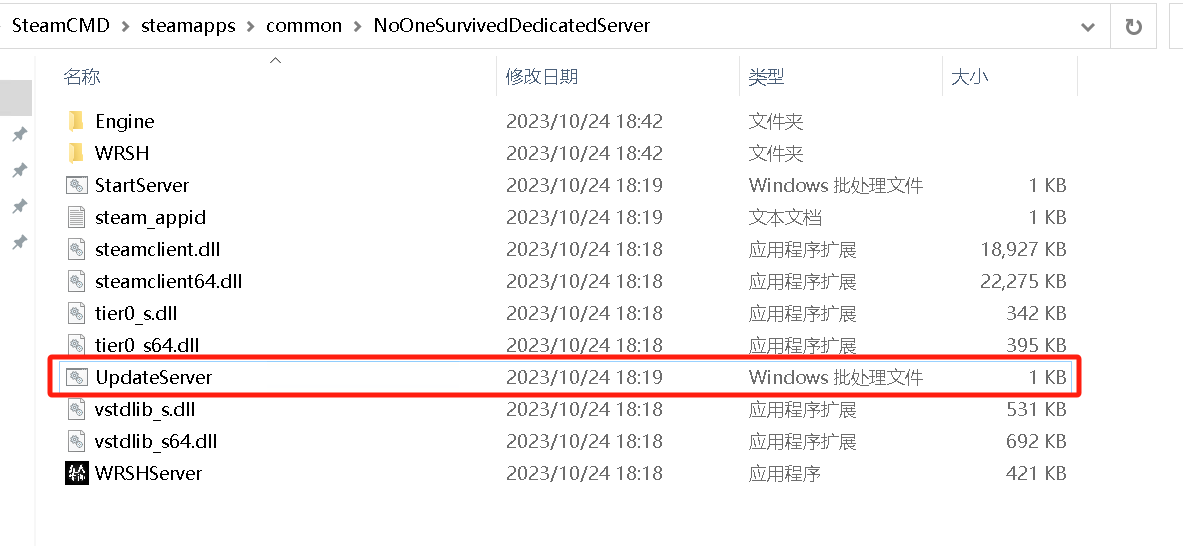Click the WRSH folder icon

77,153
